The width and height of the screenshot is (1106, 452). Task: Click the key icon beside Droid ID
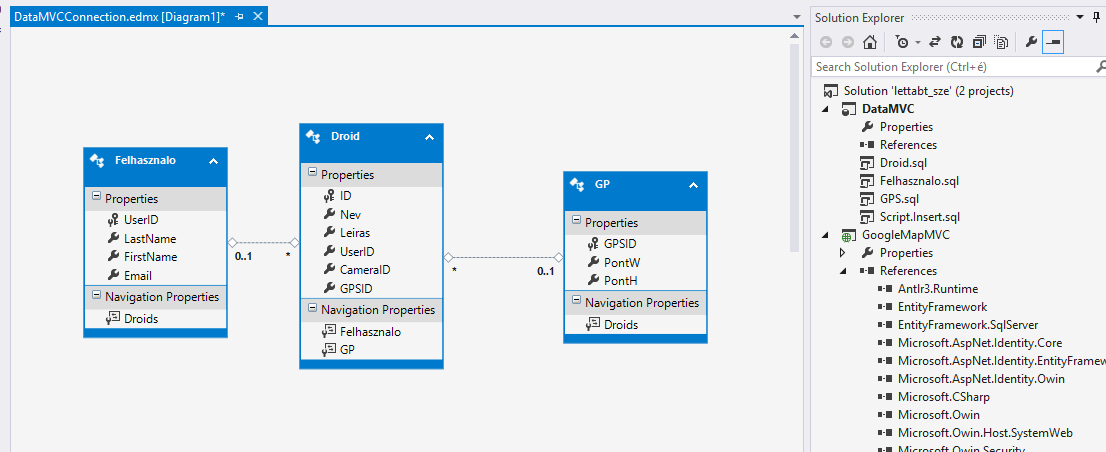(329, 196)
